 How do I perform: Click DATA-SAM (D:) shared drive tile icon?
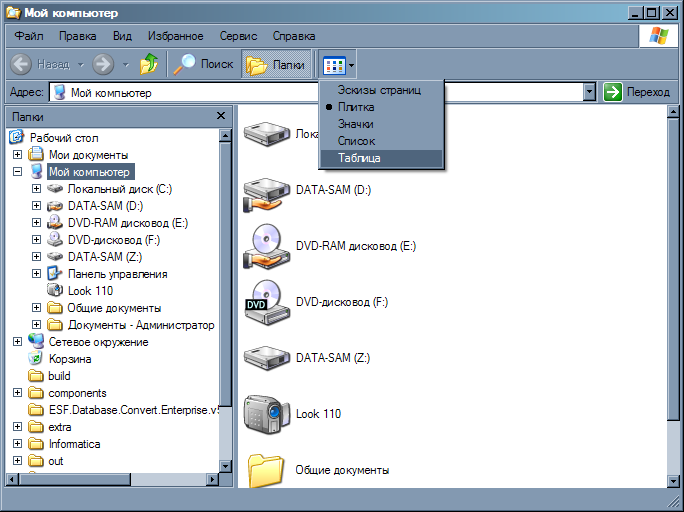pos(267,194)
